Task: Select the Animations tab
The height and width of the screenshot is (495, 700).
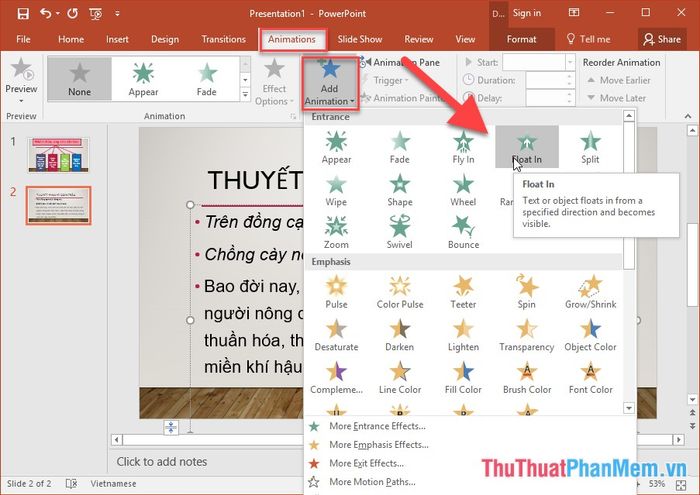Action: [292, 39]
